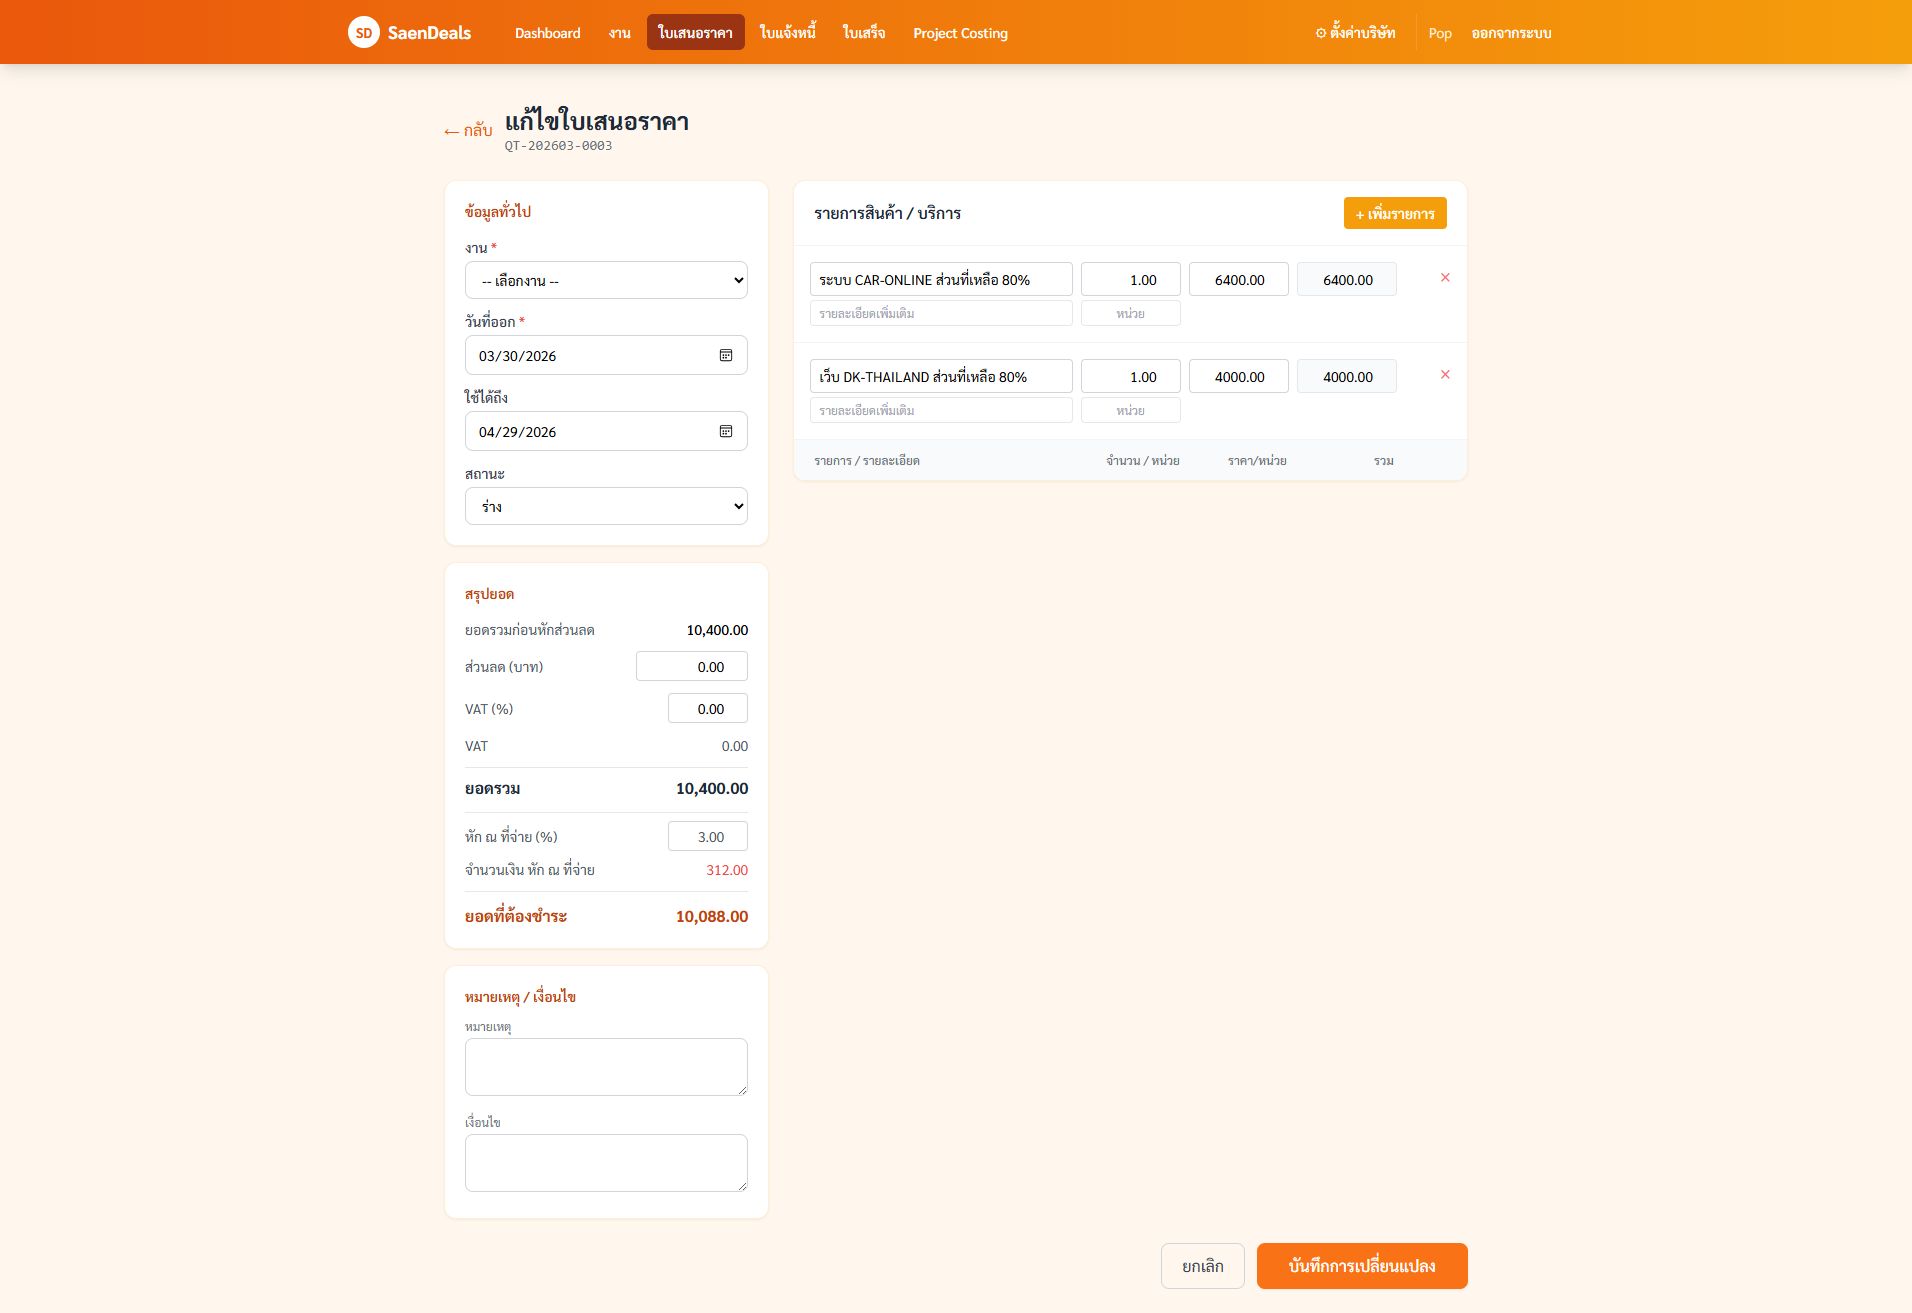This screenshot has height=1313, width=1912.
Task: Click withholding amount 312.00
Action: click(x=727, y=870)
